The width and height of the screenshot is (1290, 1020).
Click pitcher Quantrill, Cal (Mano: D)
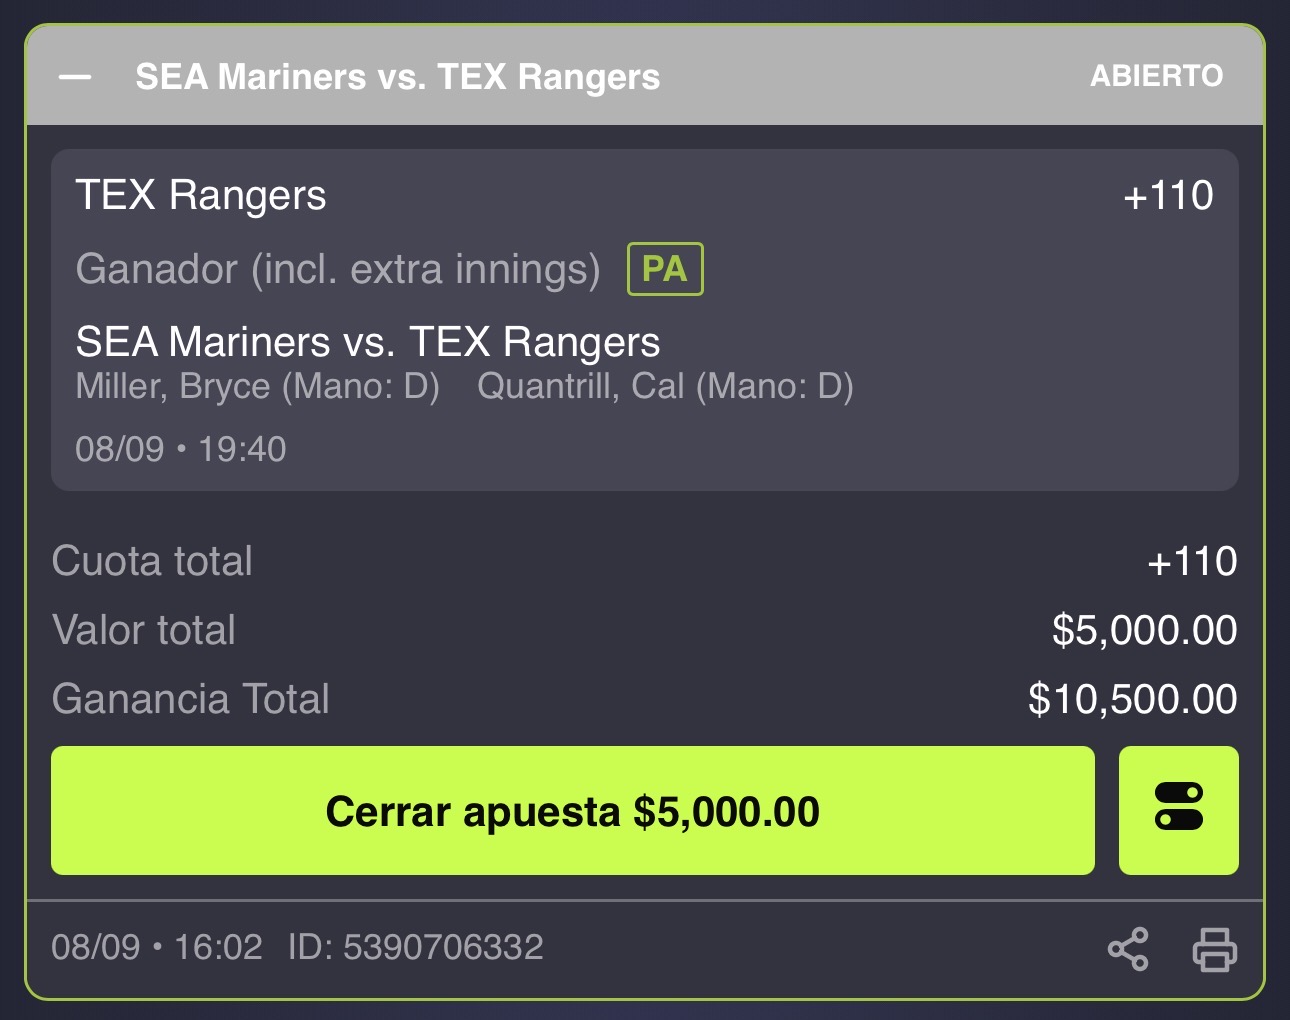tap(666, 387)
